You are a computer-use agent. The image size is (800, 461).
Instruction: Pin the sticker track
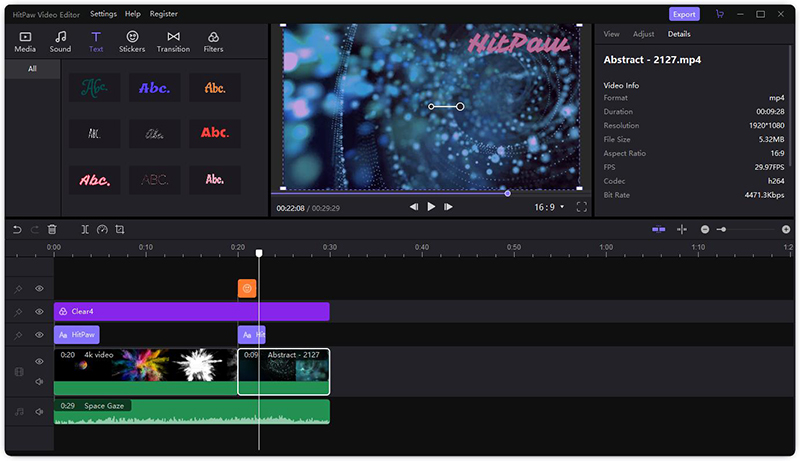pyautogui.click(x=18, y=289)
